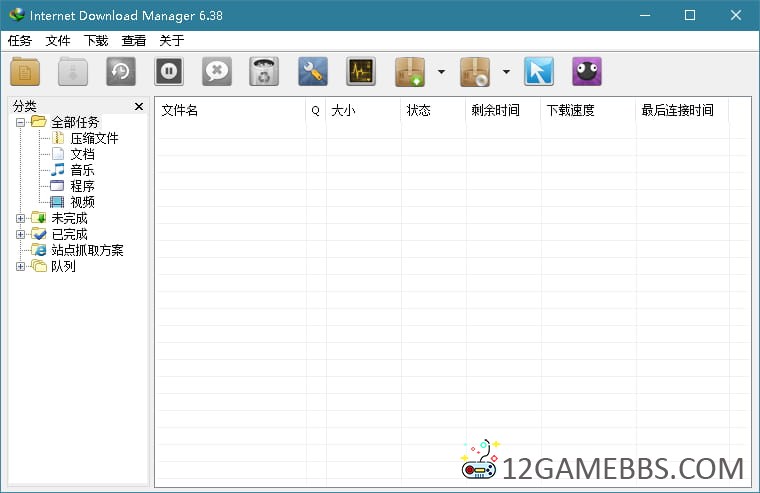Minimize the Internet Download Manager window
This screenshot has height=493, width=760.
[645, 15]
